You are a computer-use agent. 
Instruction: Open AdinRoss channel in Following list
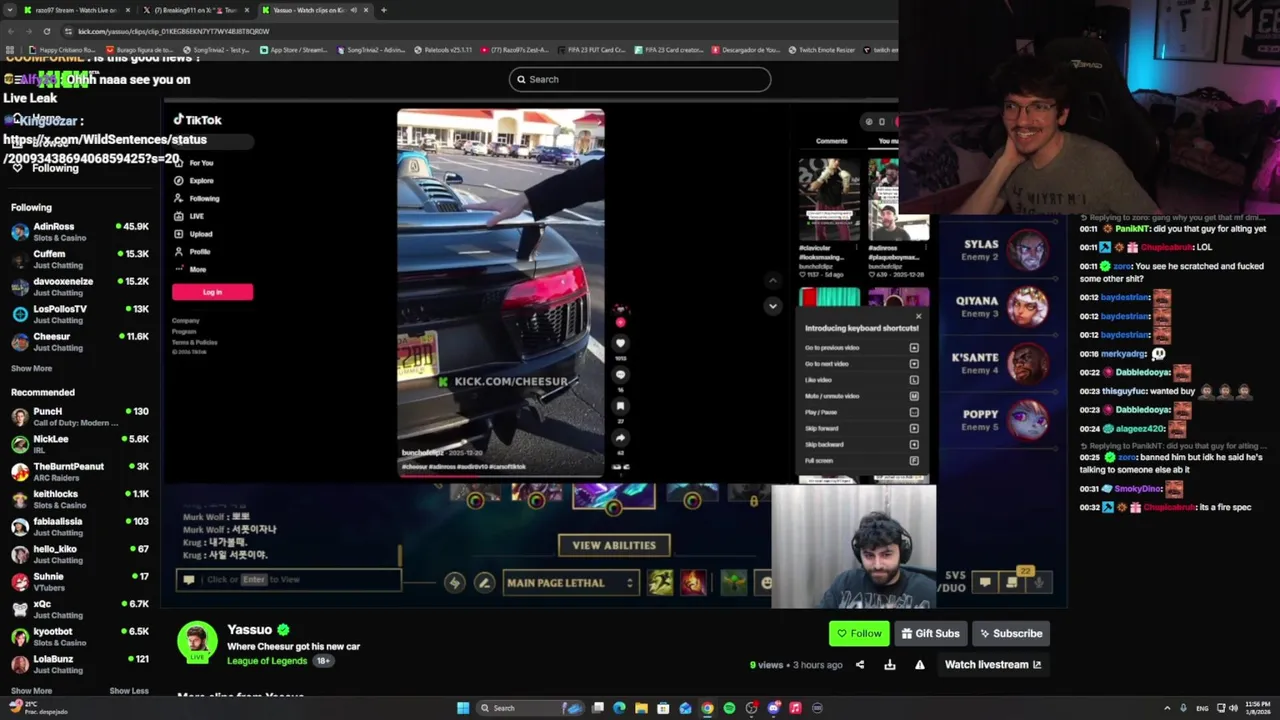(x=80, y=231)
